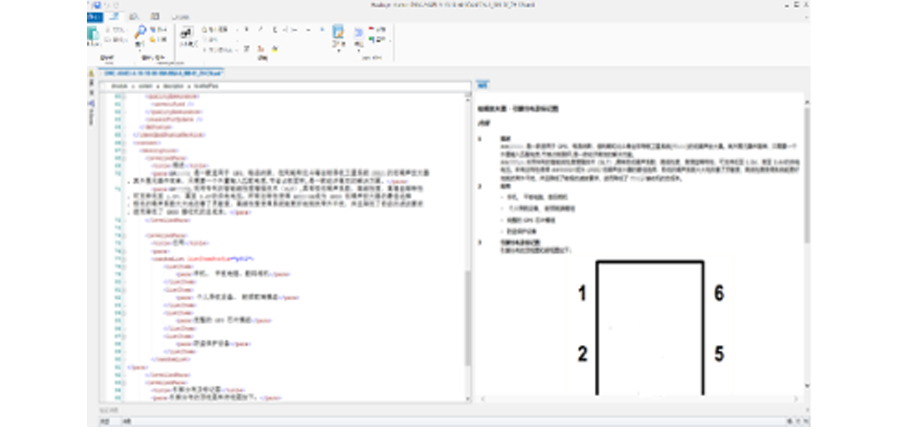Collapse the description element in the gutter

click(x=125, y=150)
